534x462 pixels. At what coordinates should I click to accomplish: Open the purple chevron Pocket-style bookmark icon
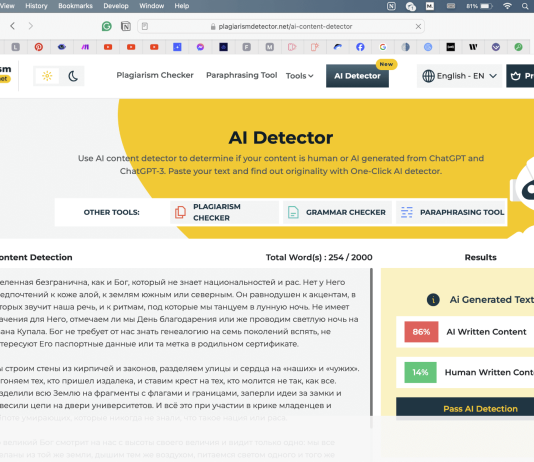point(496,47)
